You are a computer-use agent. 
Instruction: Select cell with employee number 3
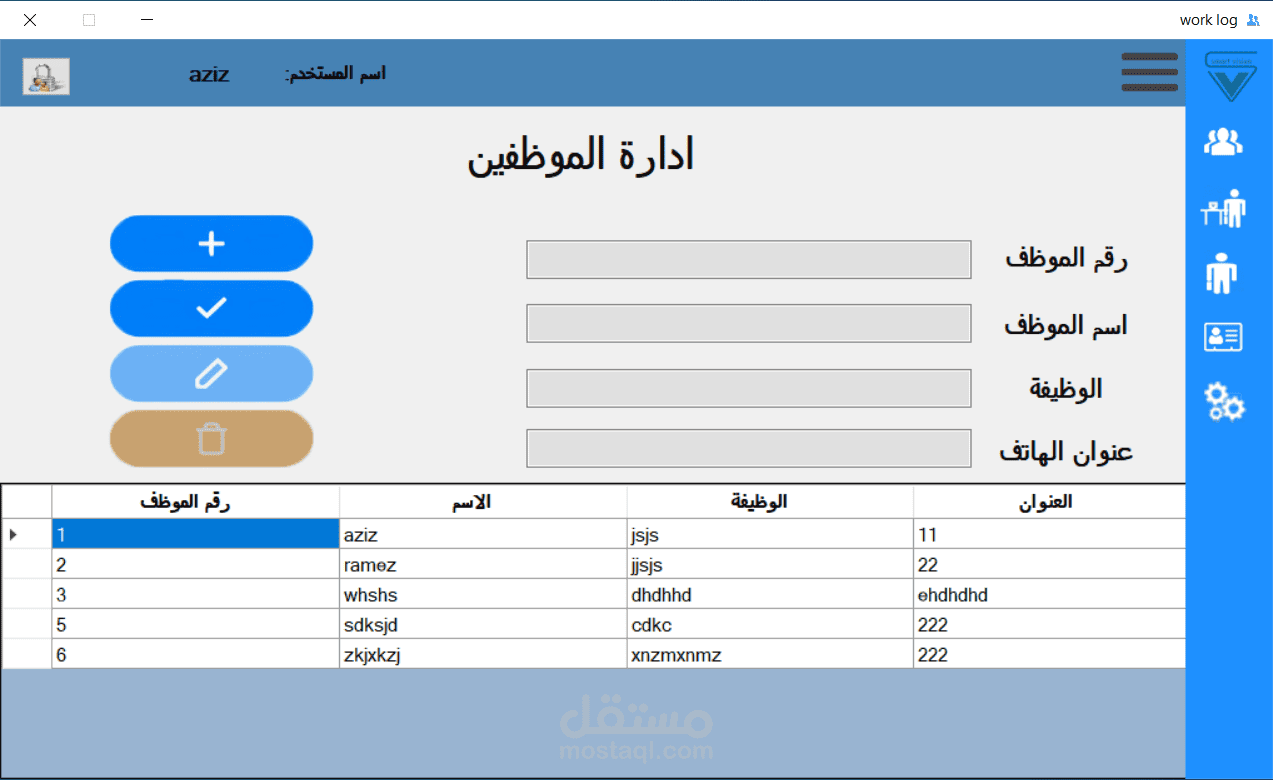point(196,594)
